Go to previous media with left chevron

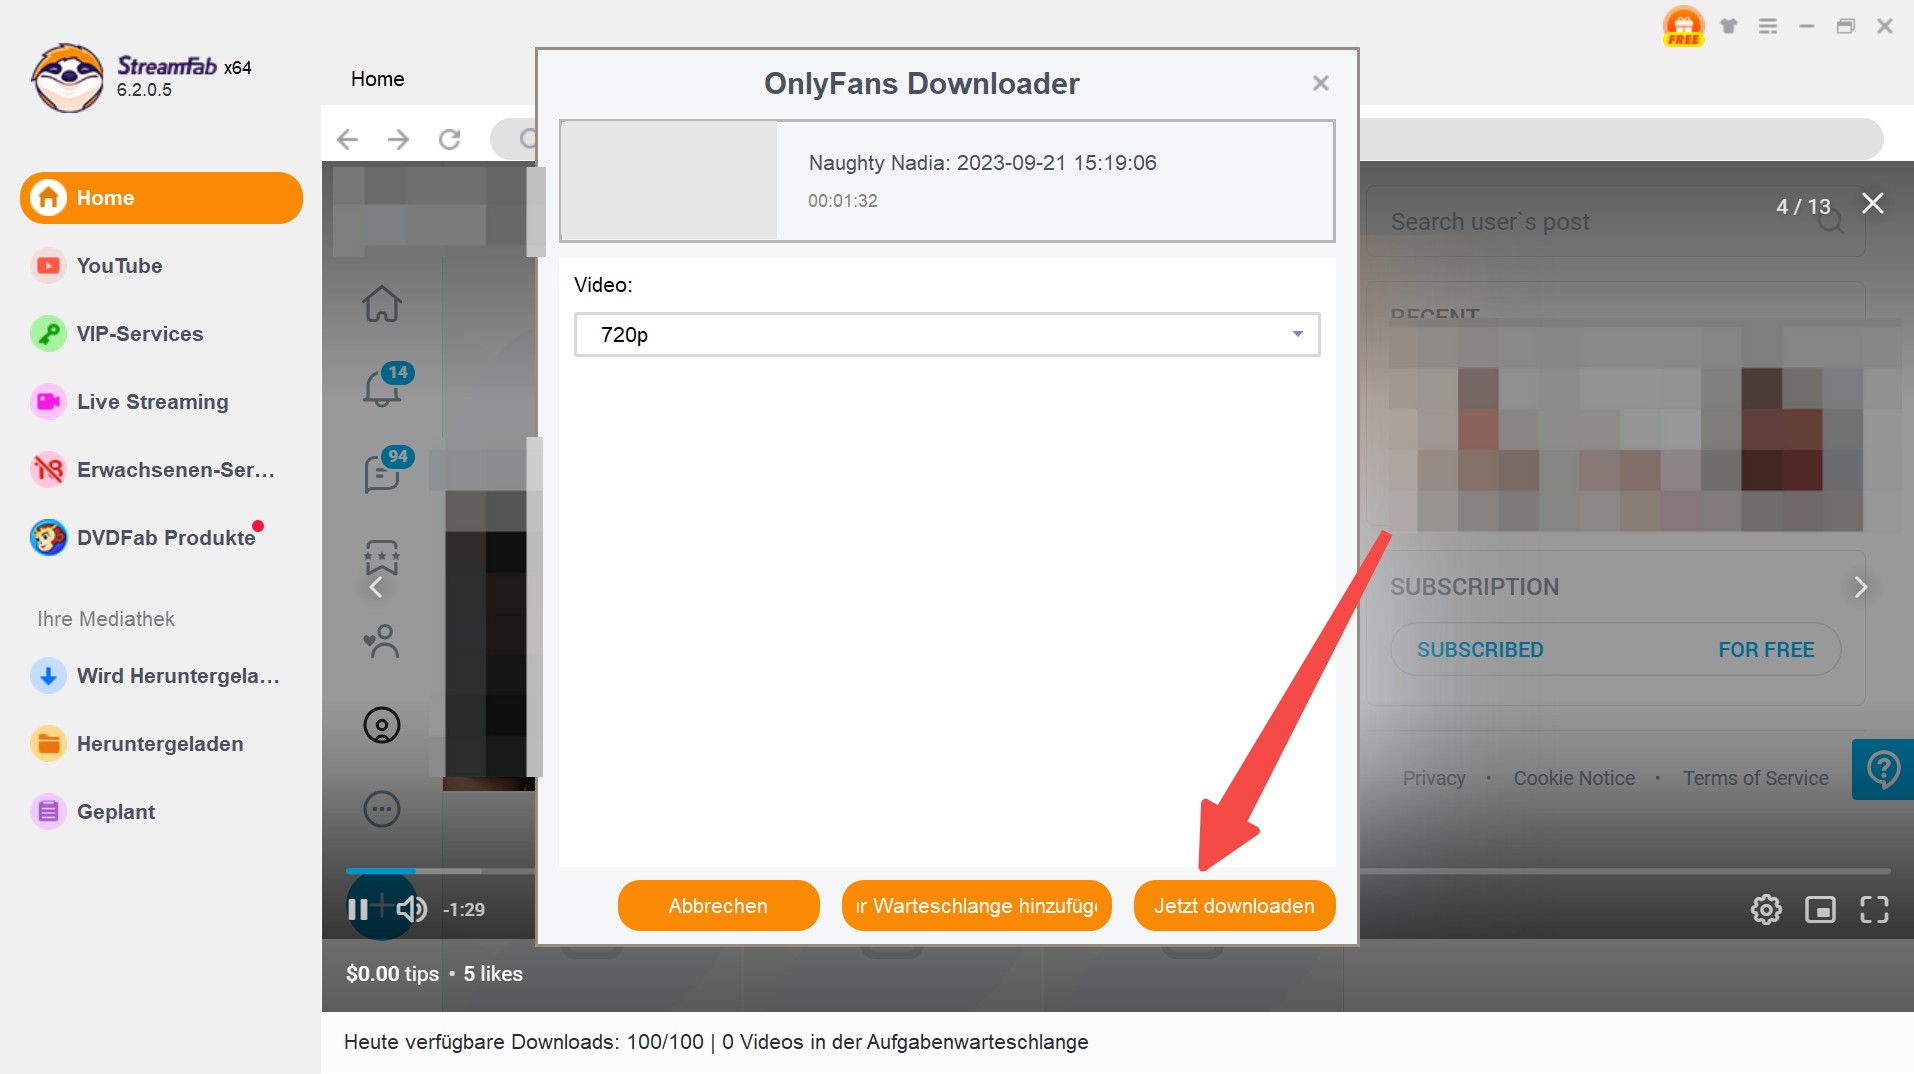coord(376,587)
